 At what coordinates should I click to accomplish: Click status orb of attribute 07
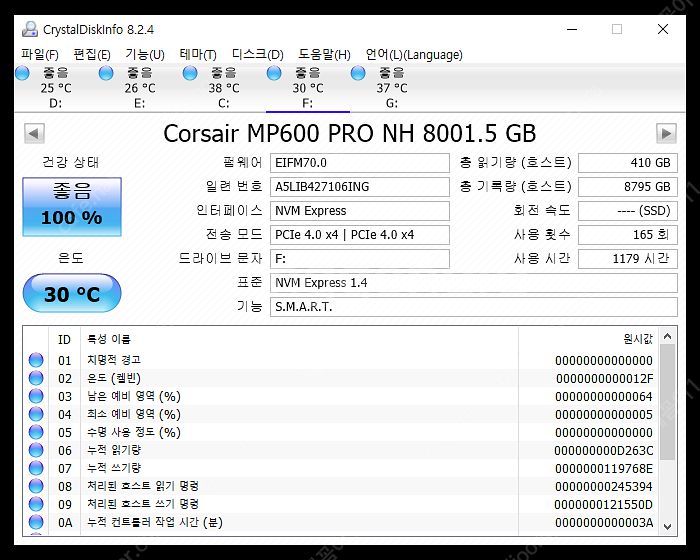click(x=36, y=468)
